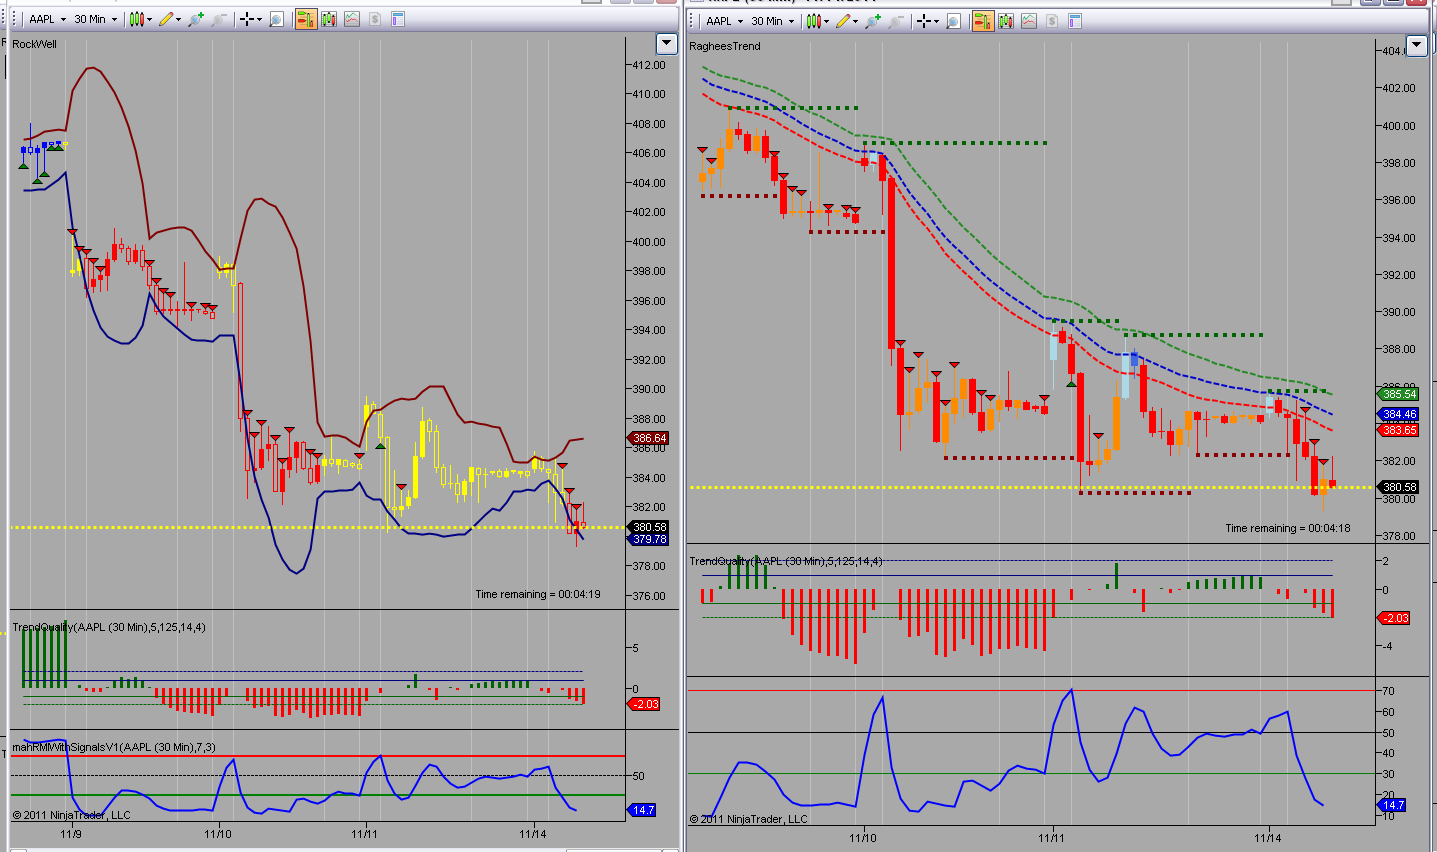Click the 11/11 date label in the RockWell chart

pyautogui.click(x=366, y=834)
